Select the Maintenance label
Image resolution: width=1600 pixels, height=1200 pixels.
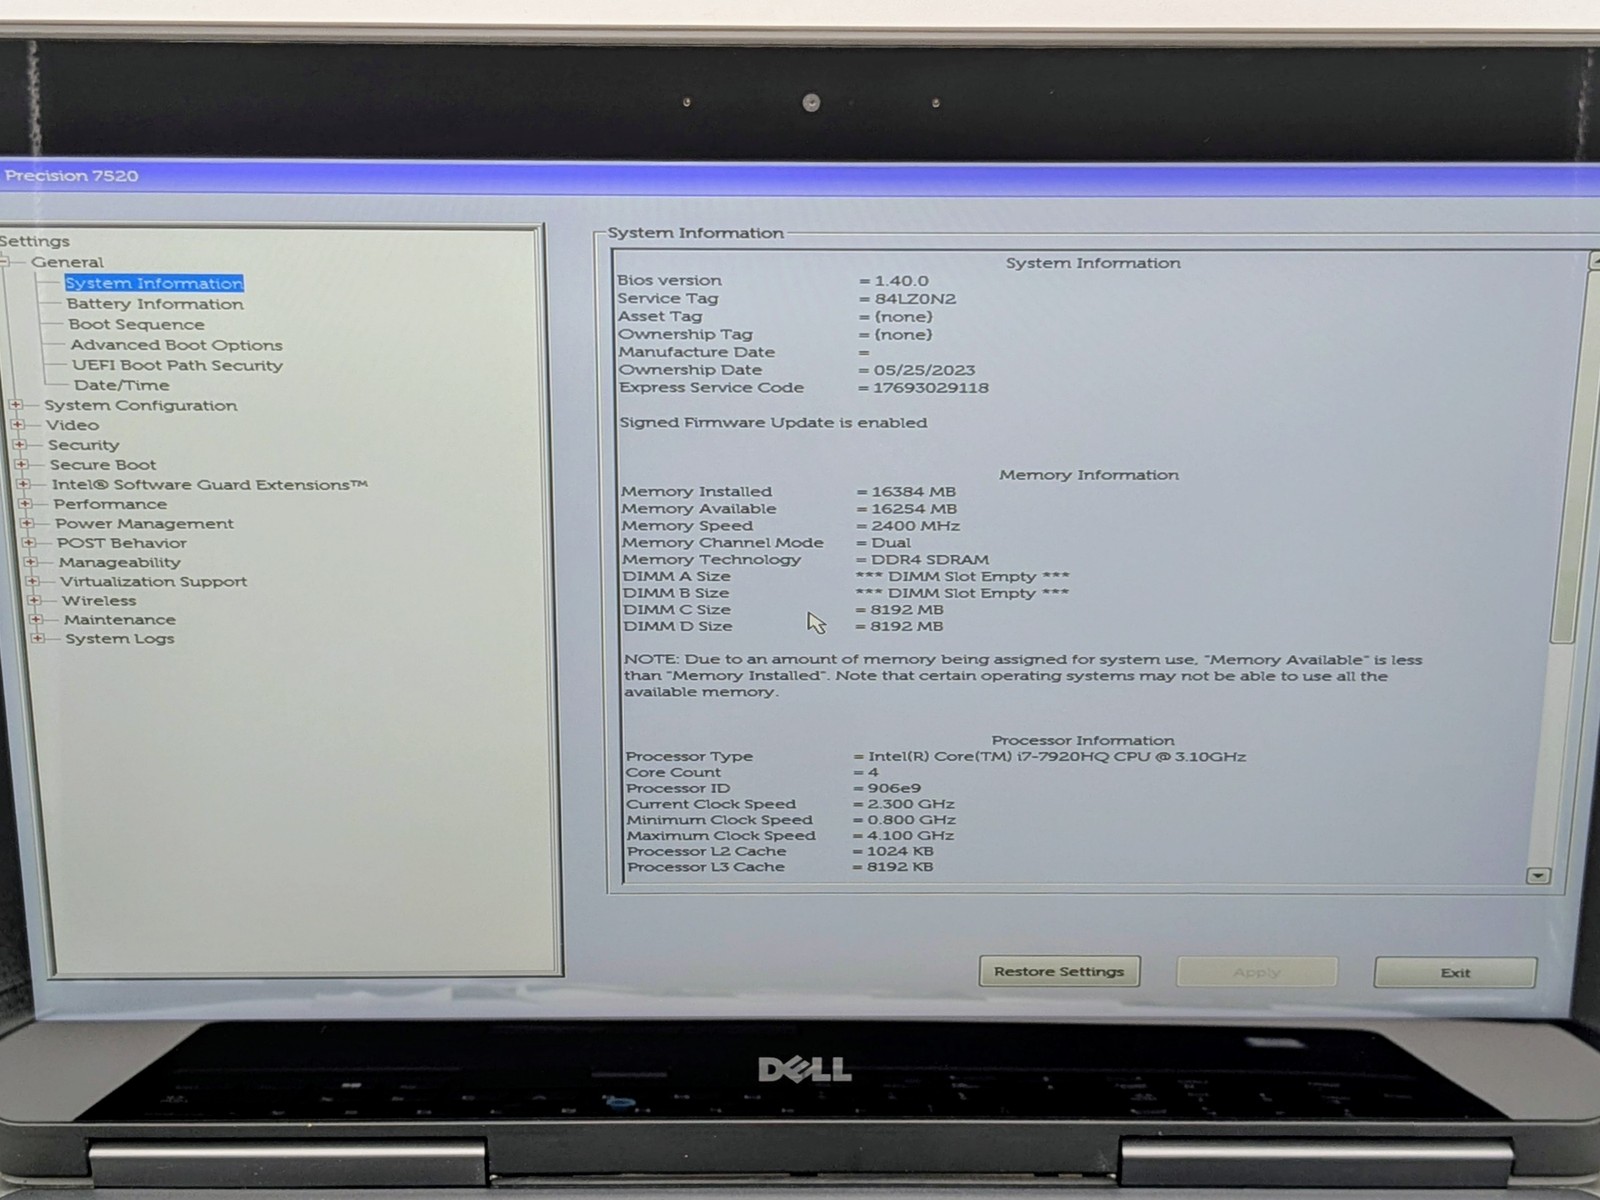pyautogui.click(x=120, y=620)
